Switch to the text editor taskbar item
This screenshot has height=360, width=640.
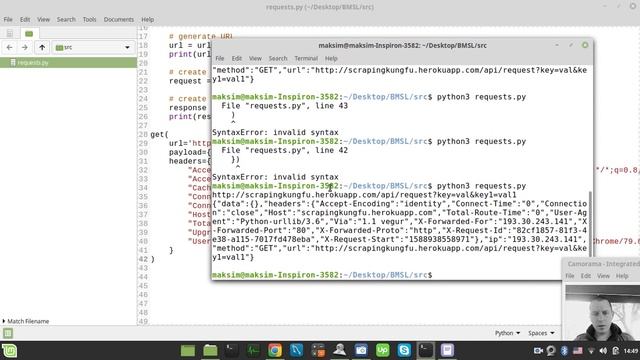coord(447,351)
